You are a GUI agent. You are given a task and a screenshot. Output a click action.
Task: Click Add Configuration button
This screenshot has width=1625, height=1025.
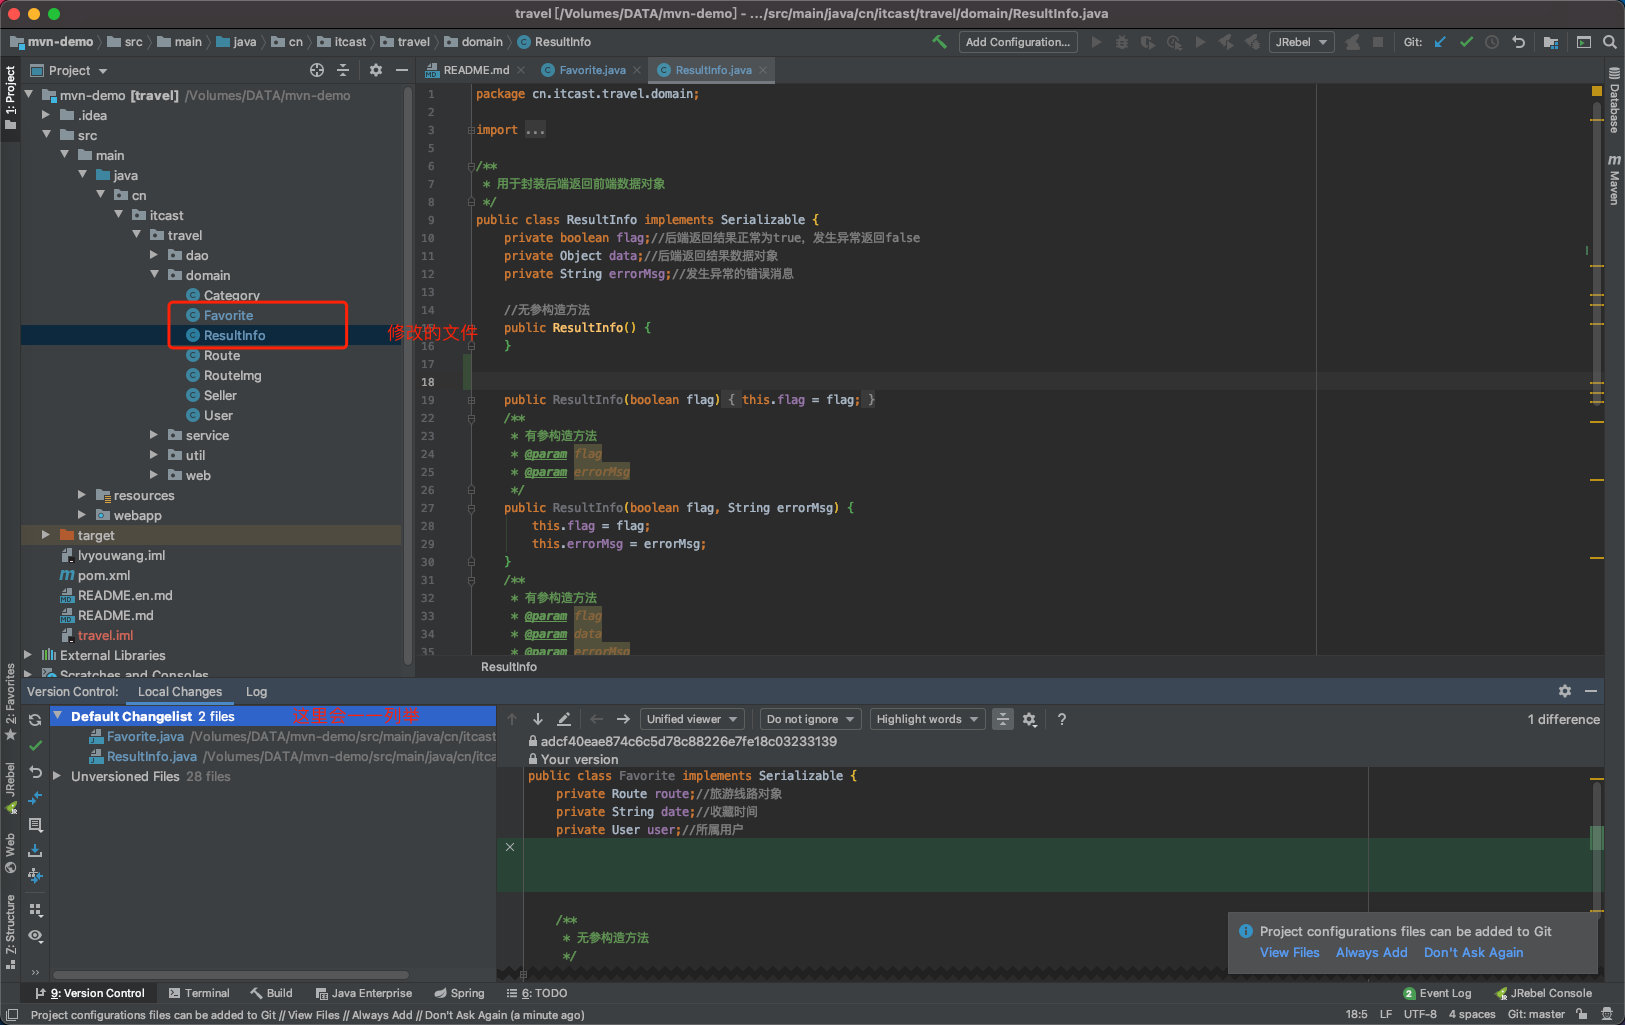click(x=1018, y=42)
